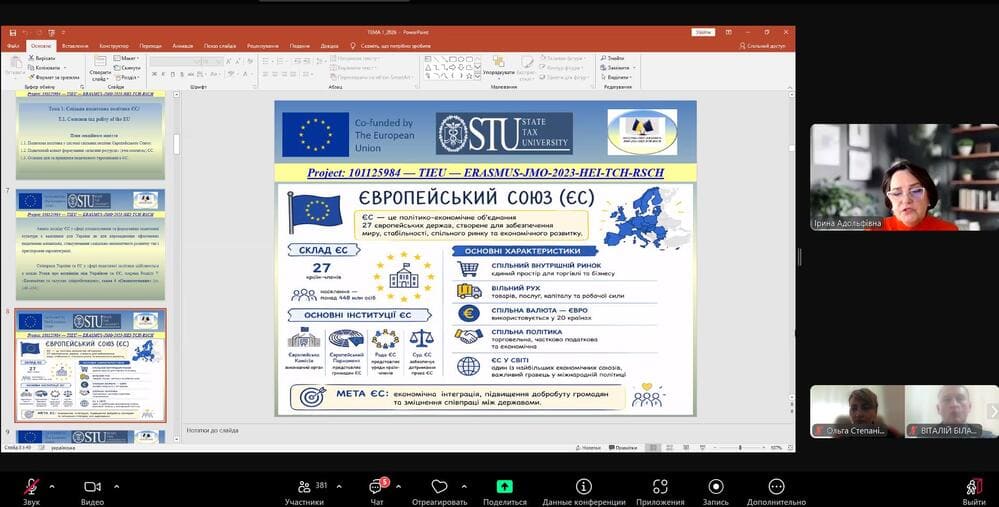Select Ольга Степані... participant video tile

click(x=858, y=411)
